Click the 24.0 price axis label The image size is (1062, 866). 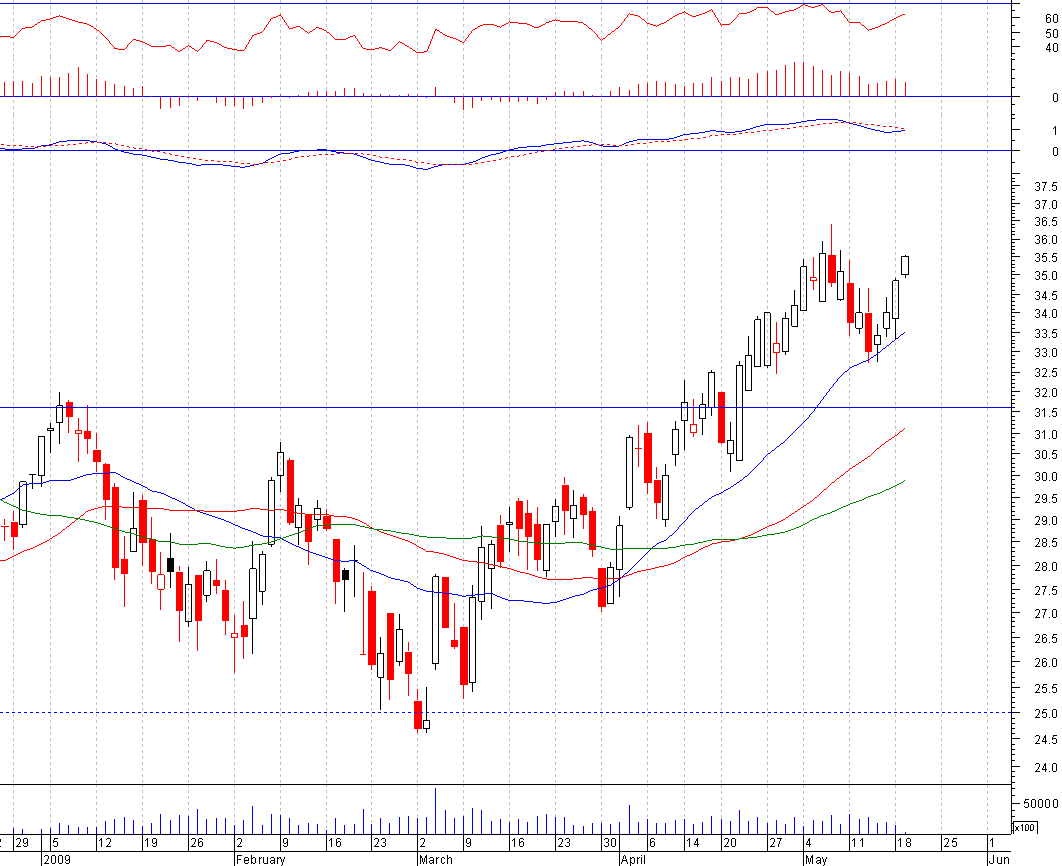(x=1046, y=768)
